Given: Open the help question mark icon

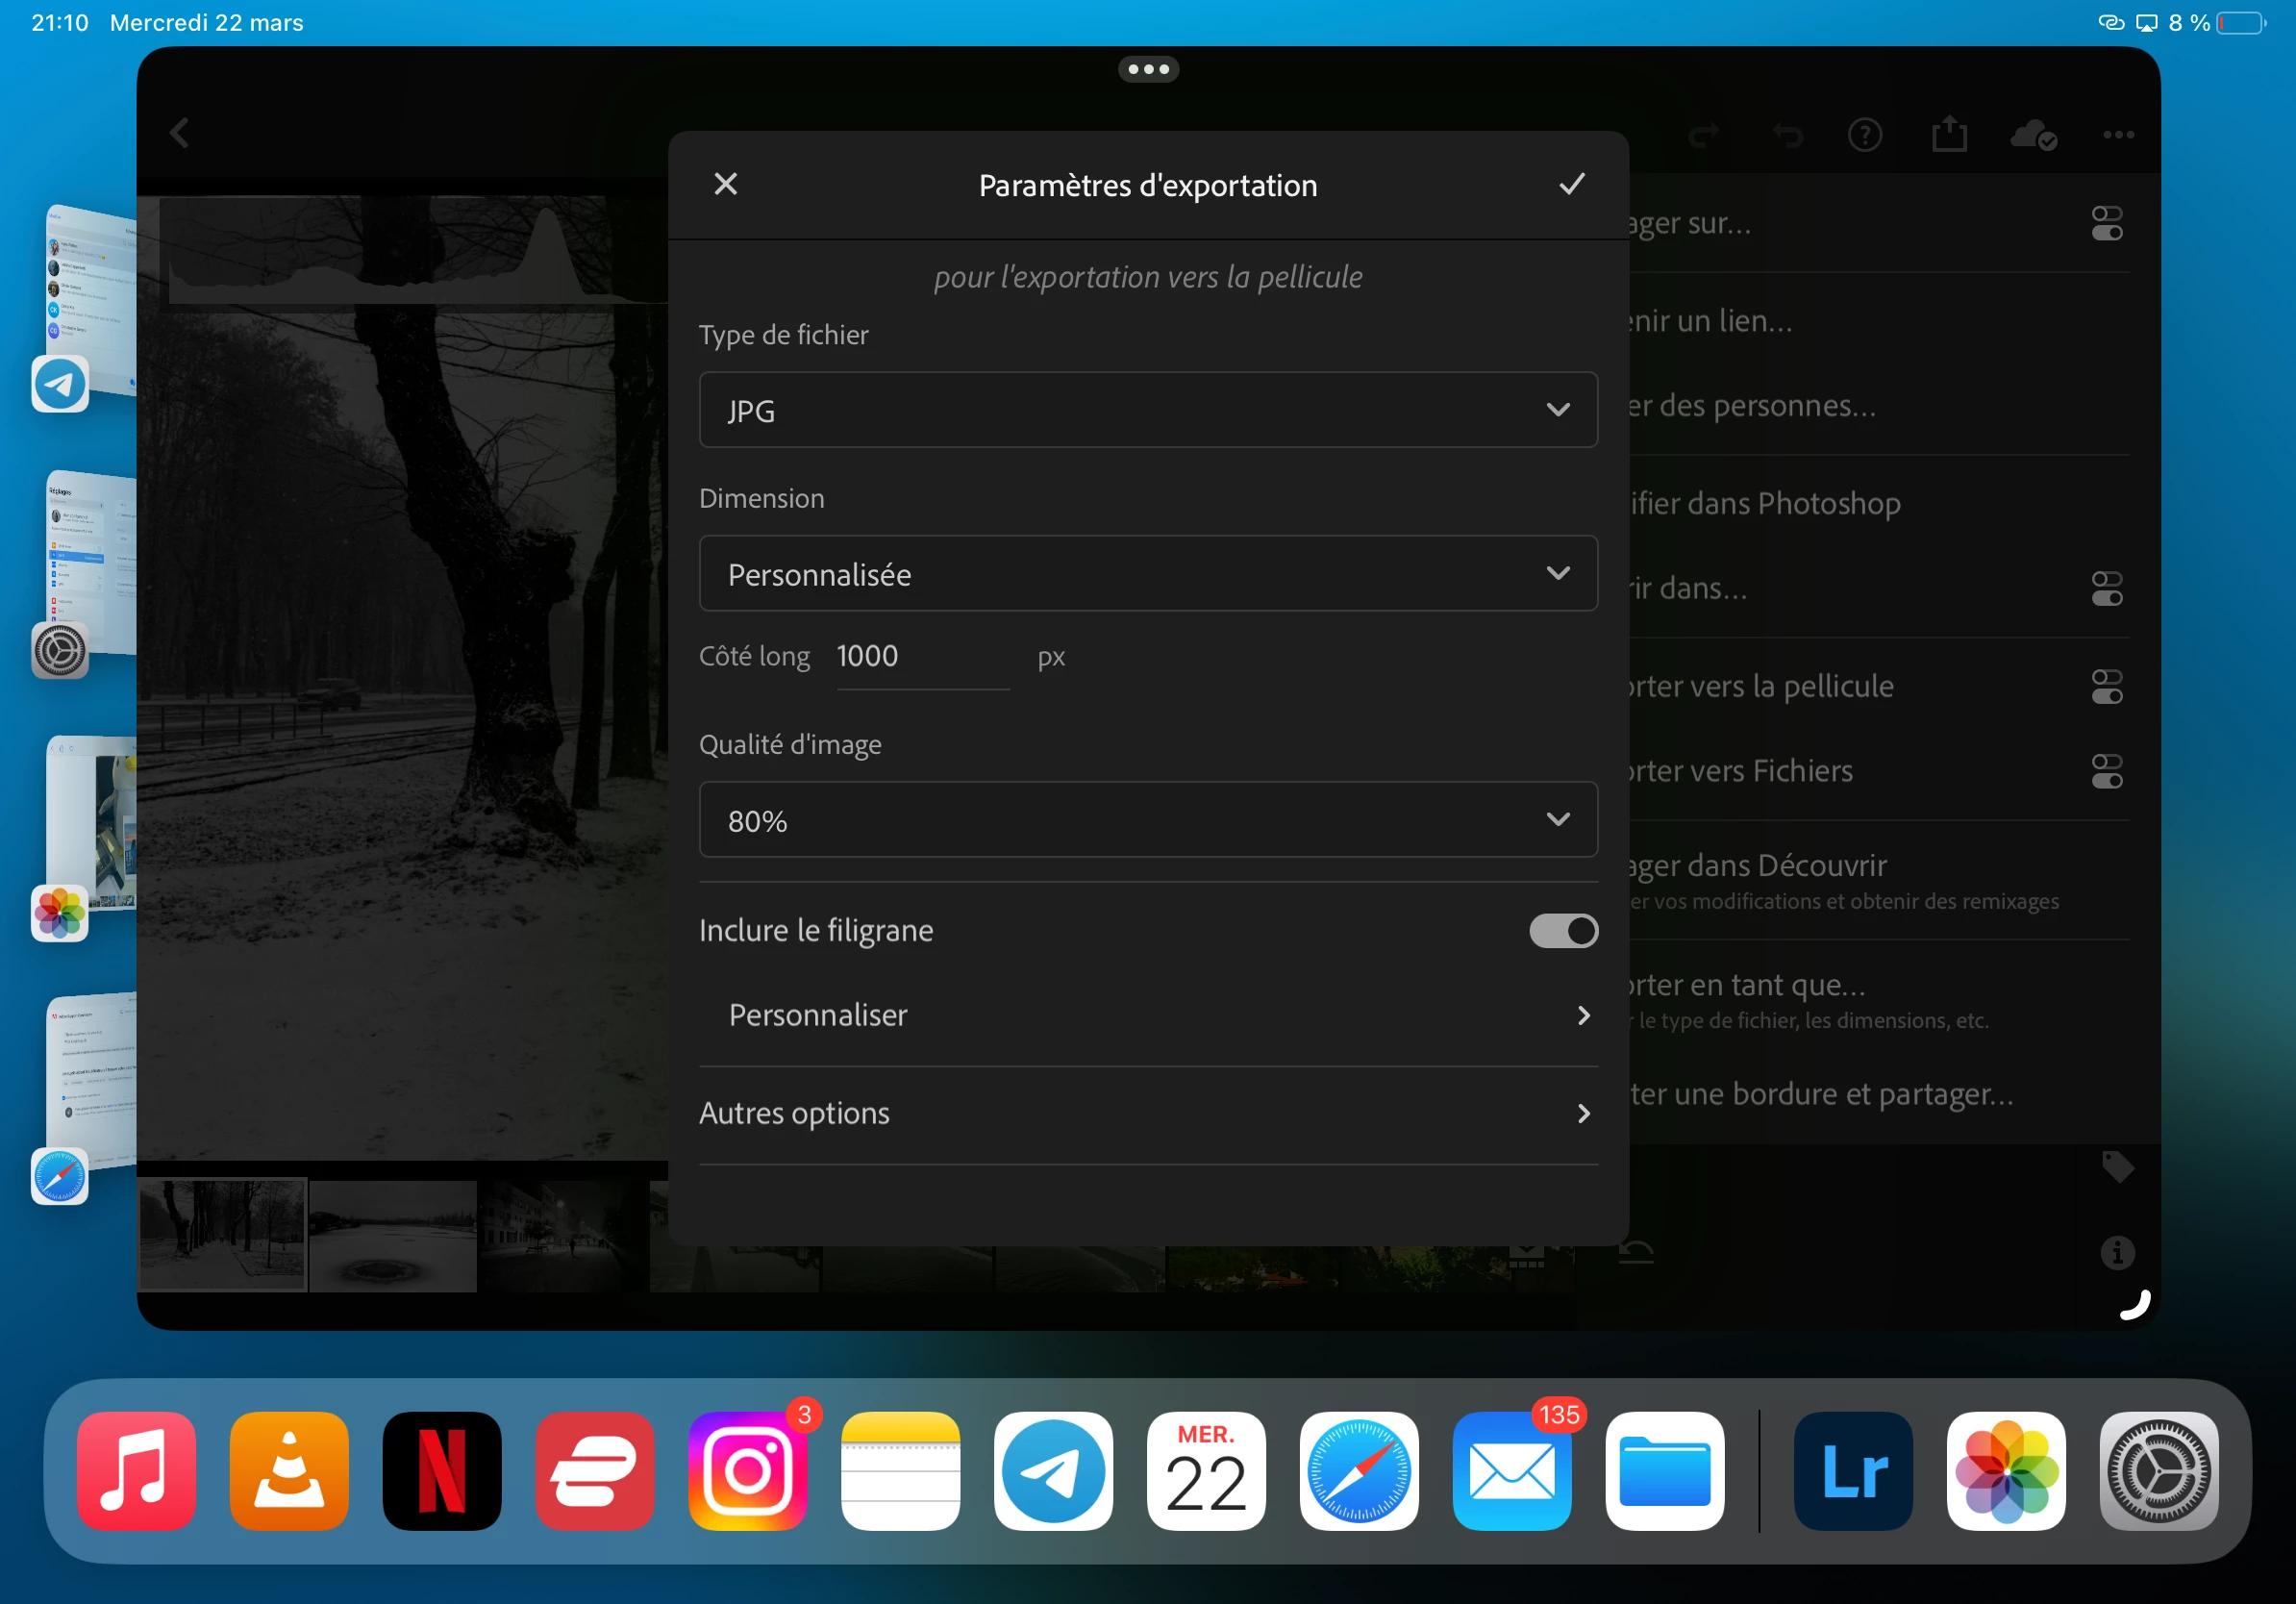Looking at the screenshot, I should (1864, 134).
